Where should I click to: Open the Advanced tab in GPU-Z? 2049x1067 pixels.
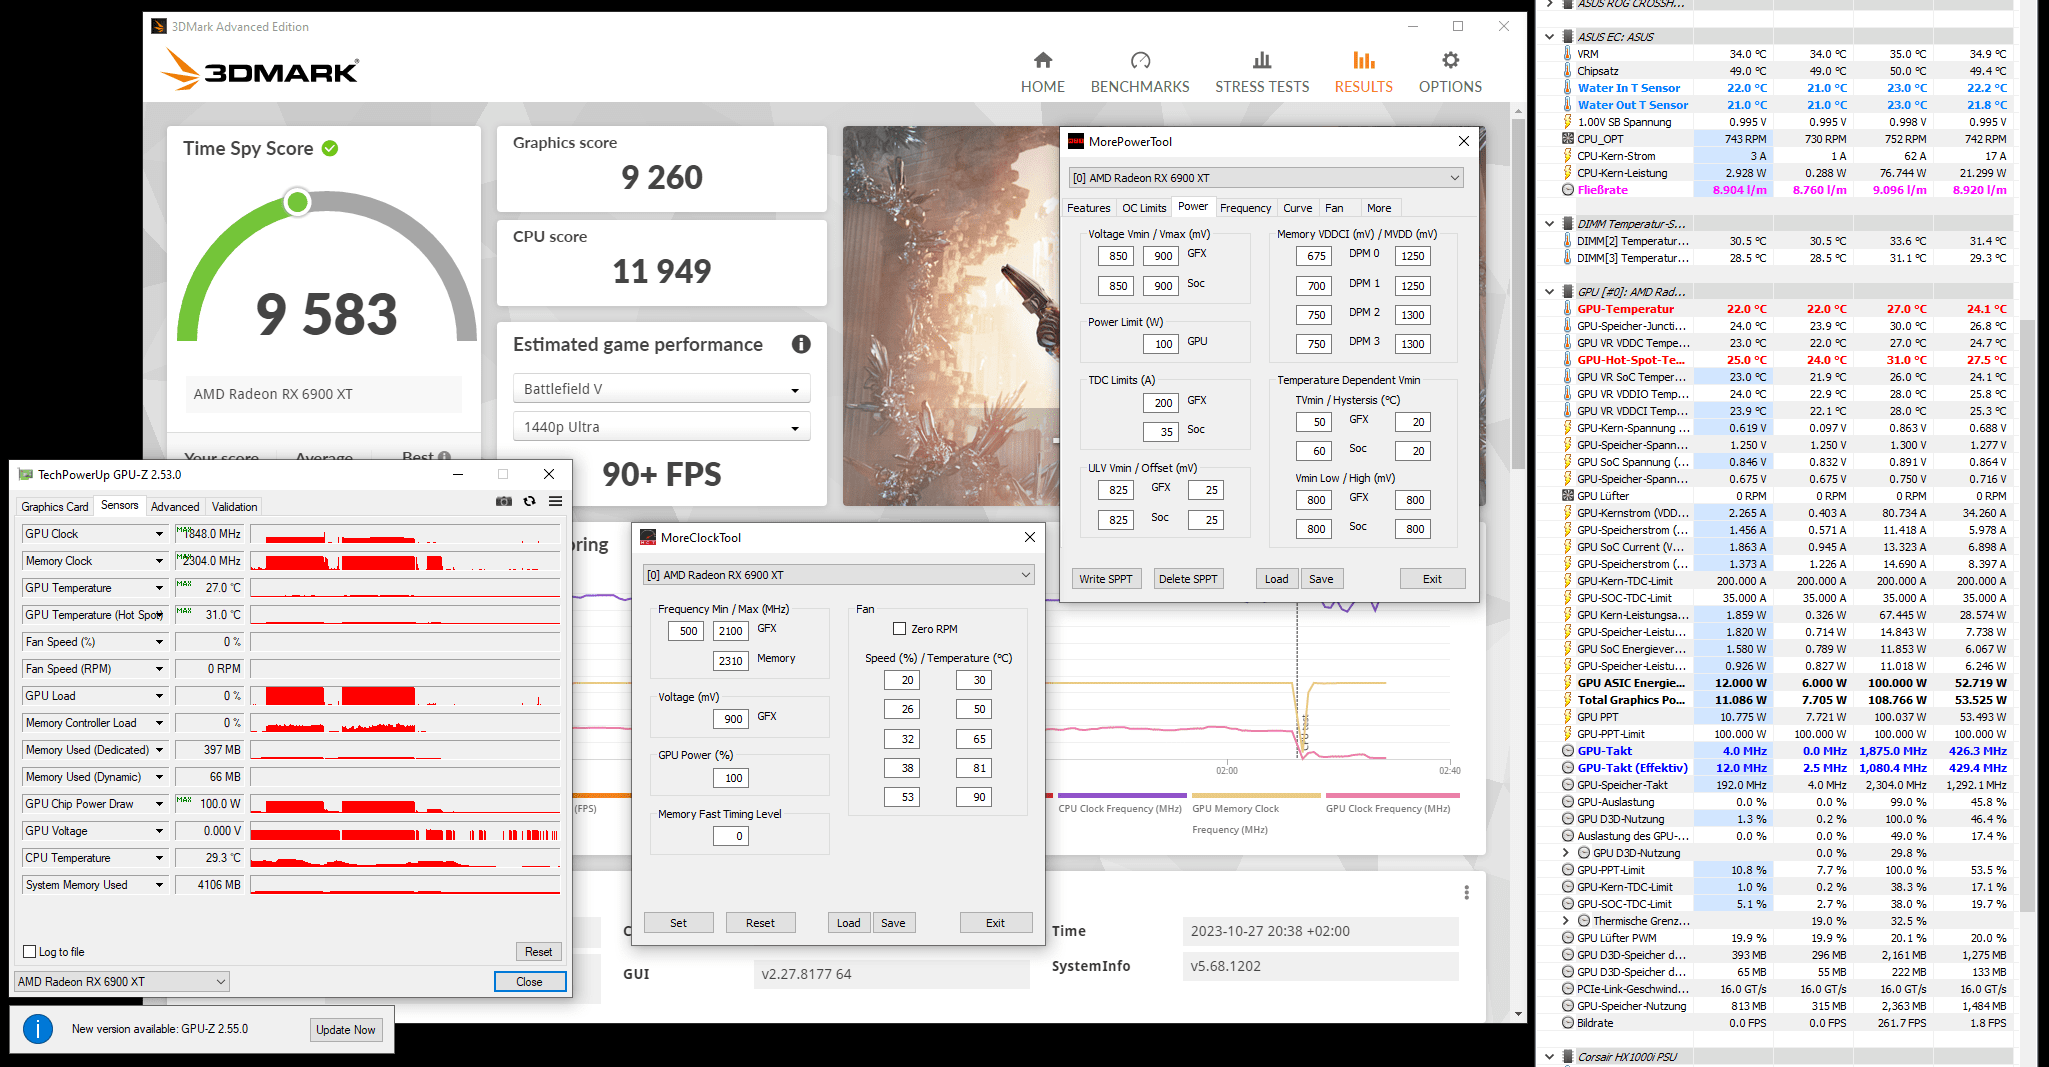pyautogui.click(x=175, y=507)
